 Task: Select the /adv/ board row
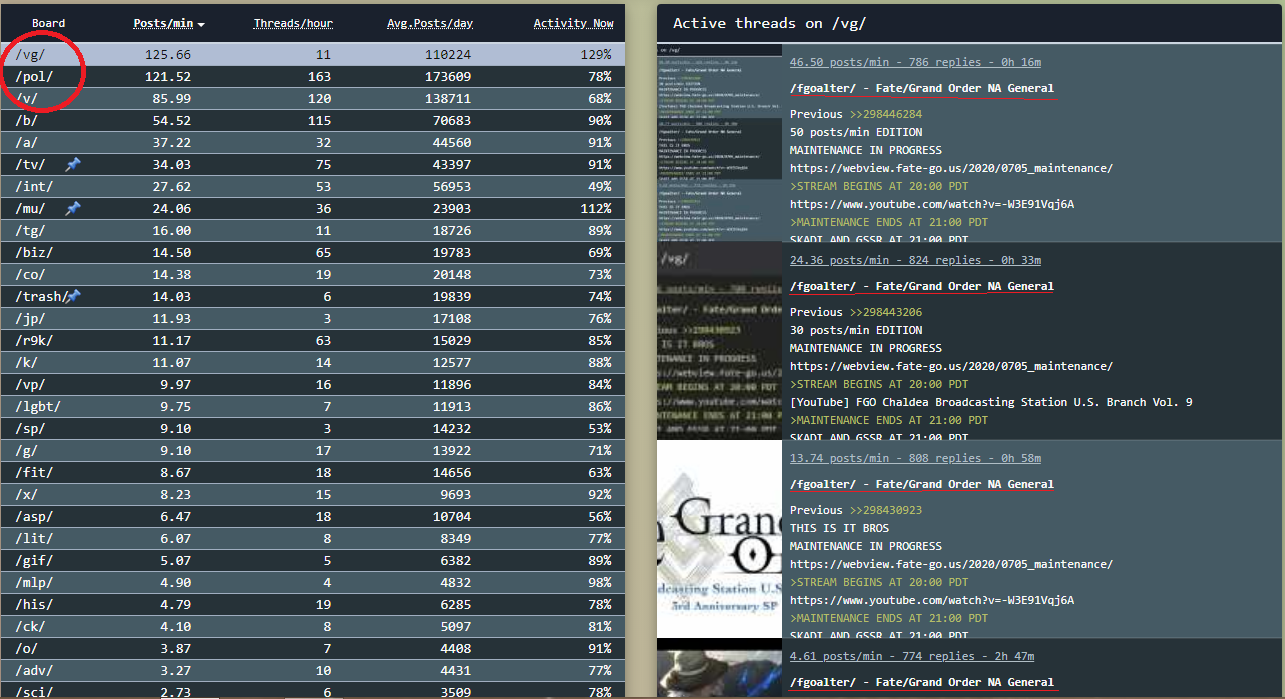click(314, 670)
